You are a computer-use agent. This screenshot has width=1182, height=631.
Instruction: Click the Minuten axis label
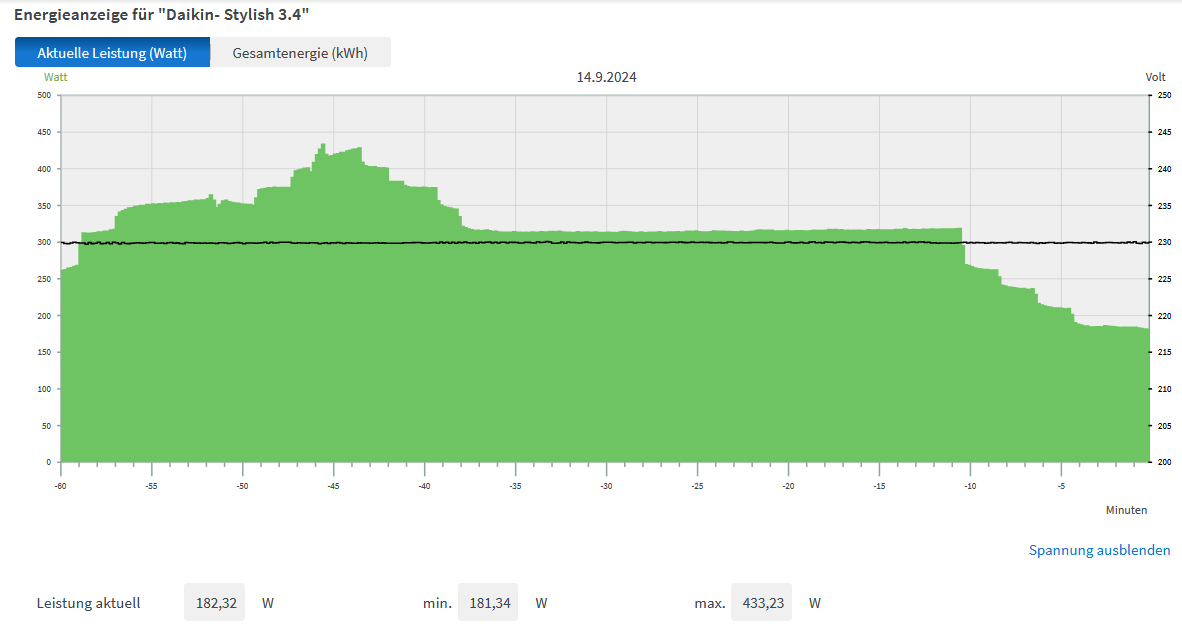tap(1126, 510)
